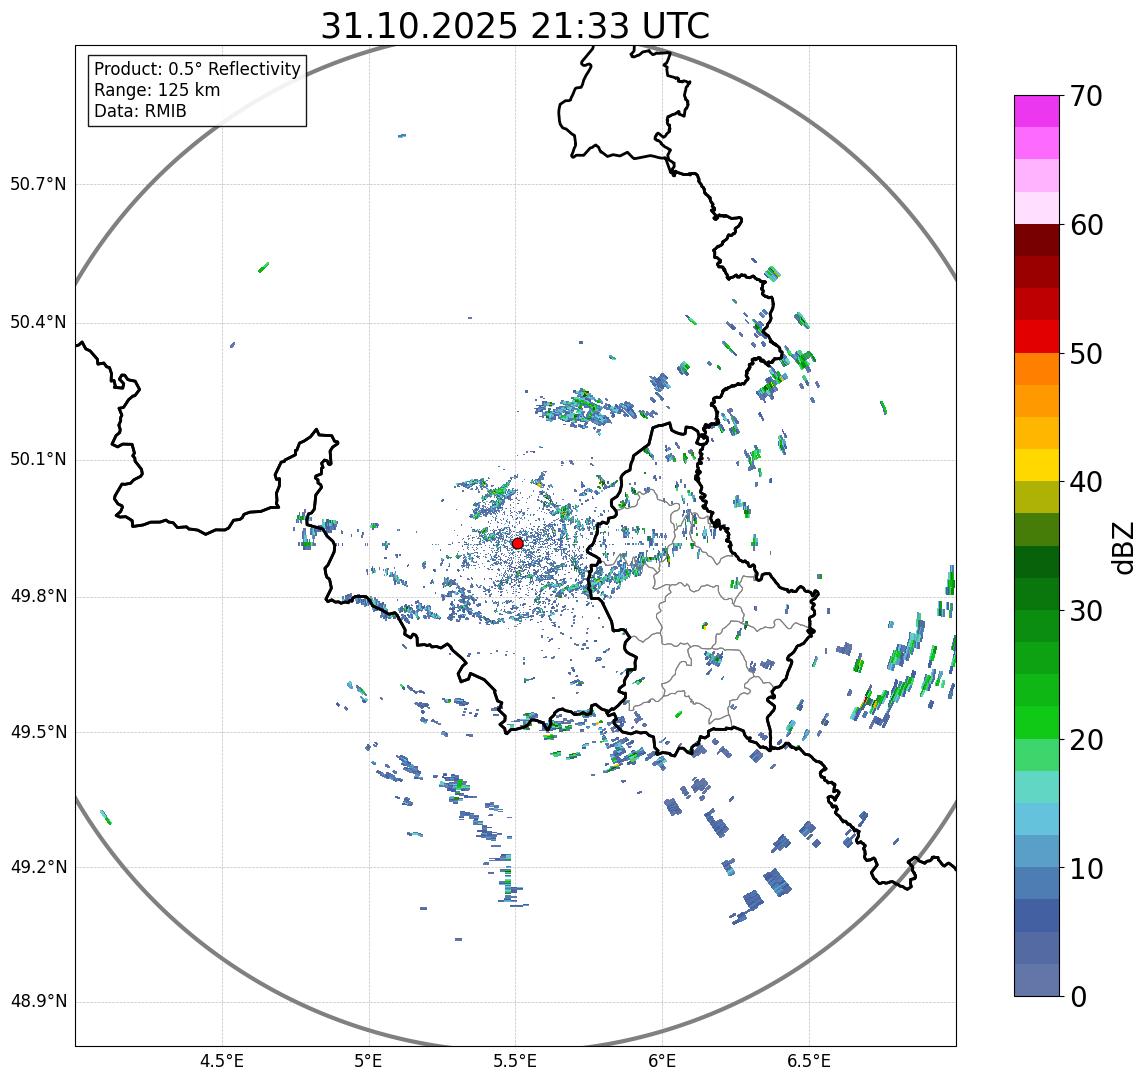
Task: Click the colorbar tick label 20
Action: (1086, 740)
